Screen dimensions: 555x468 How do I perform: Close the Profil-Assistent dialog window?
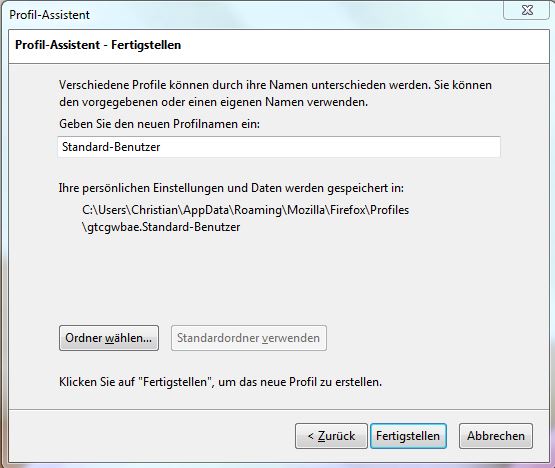coord(527,10)
